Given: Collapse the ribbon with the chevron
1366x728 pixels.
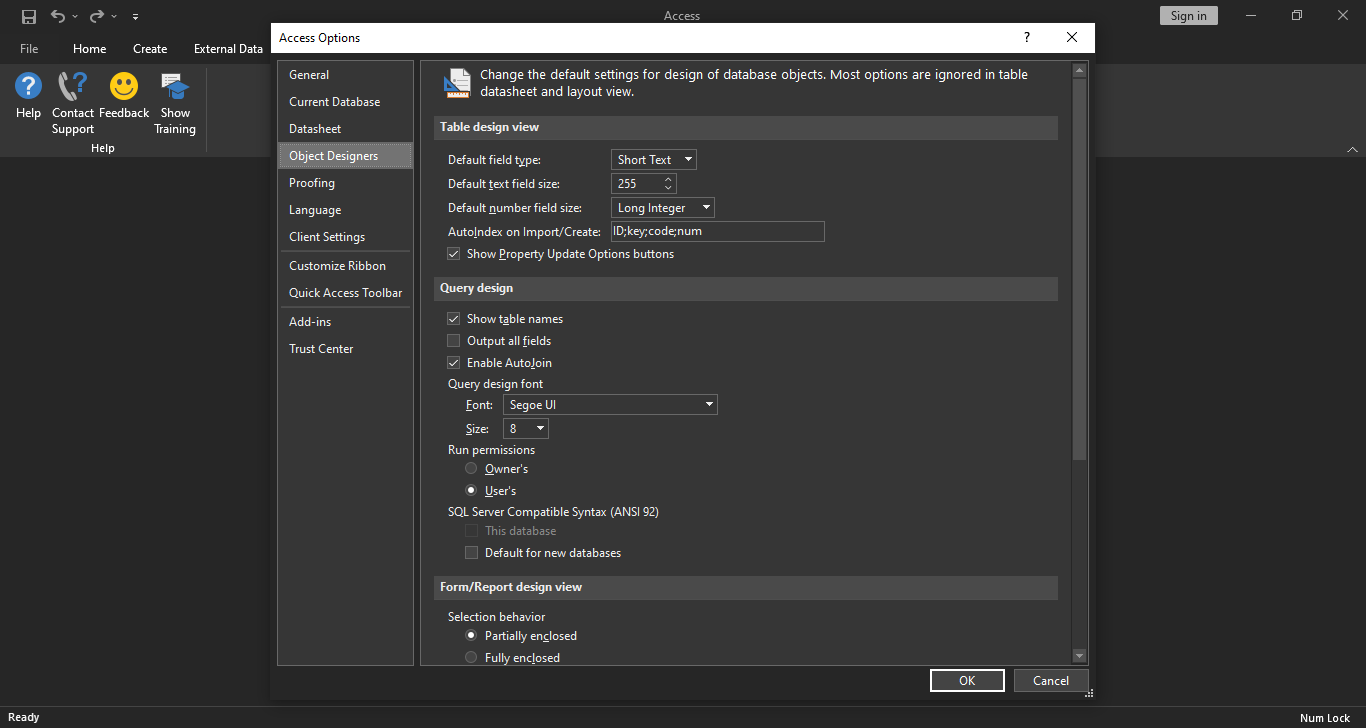Looking at the screenshot, I should click(x=1352, y=149).
